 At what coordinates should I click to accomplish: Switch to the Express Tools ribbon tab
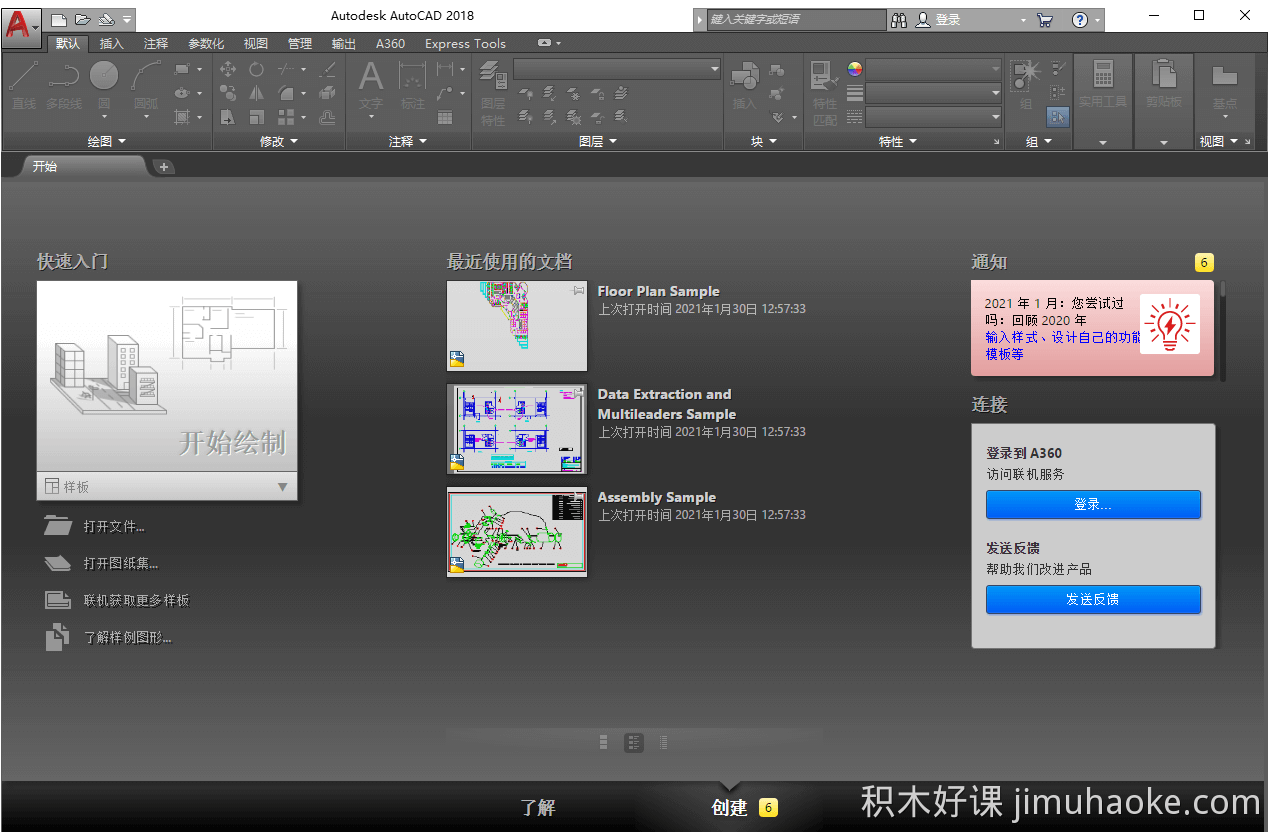(x=465, y=43)
